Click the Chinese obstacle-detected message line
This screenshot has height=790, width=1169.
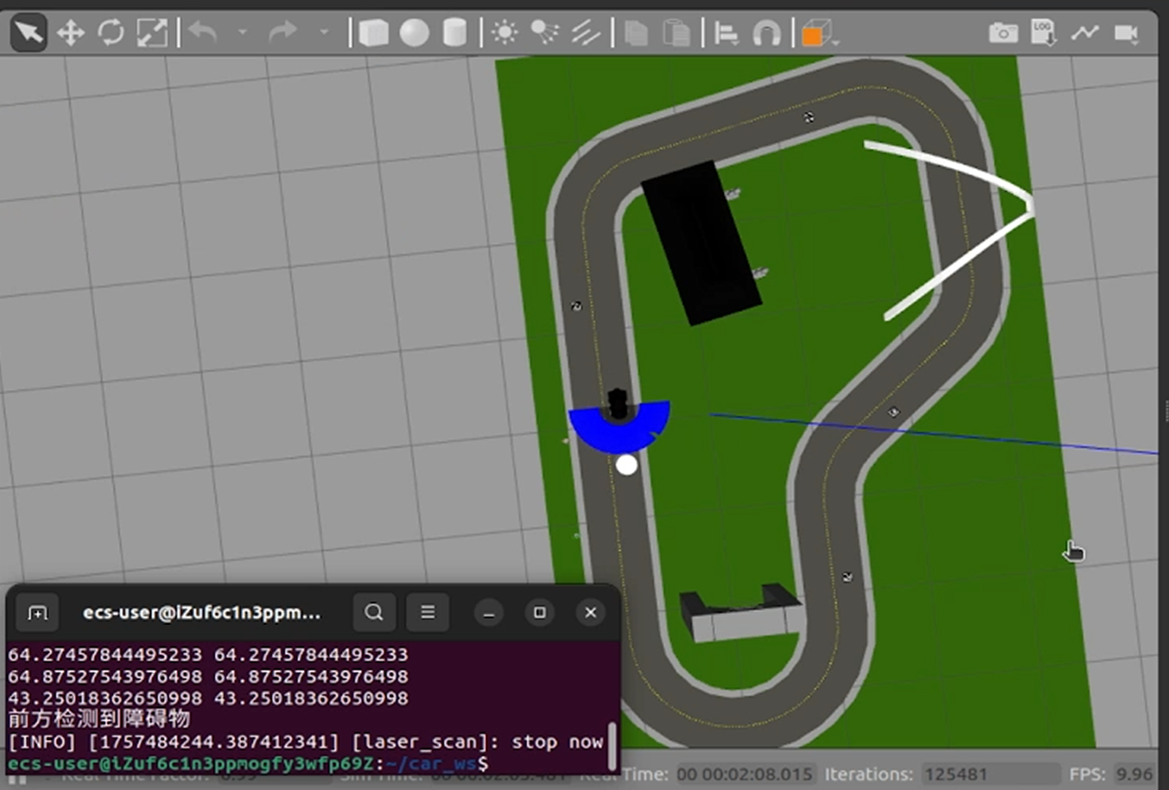(x=98, y=719)
